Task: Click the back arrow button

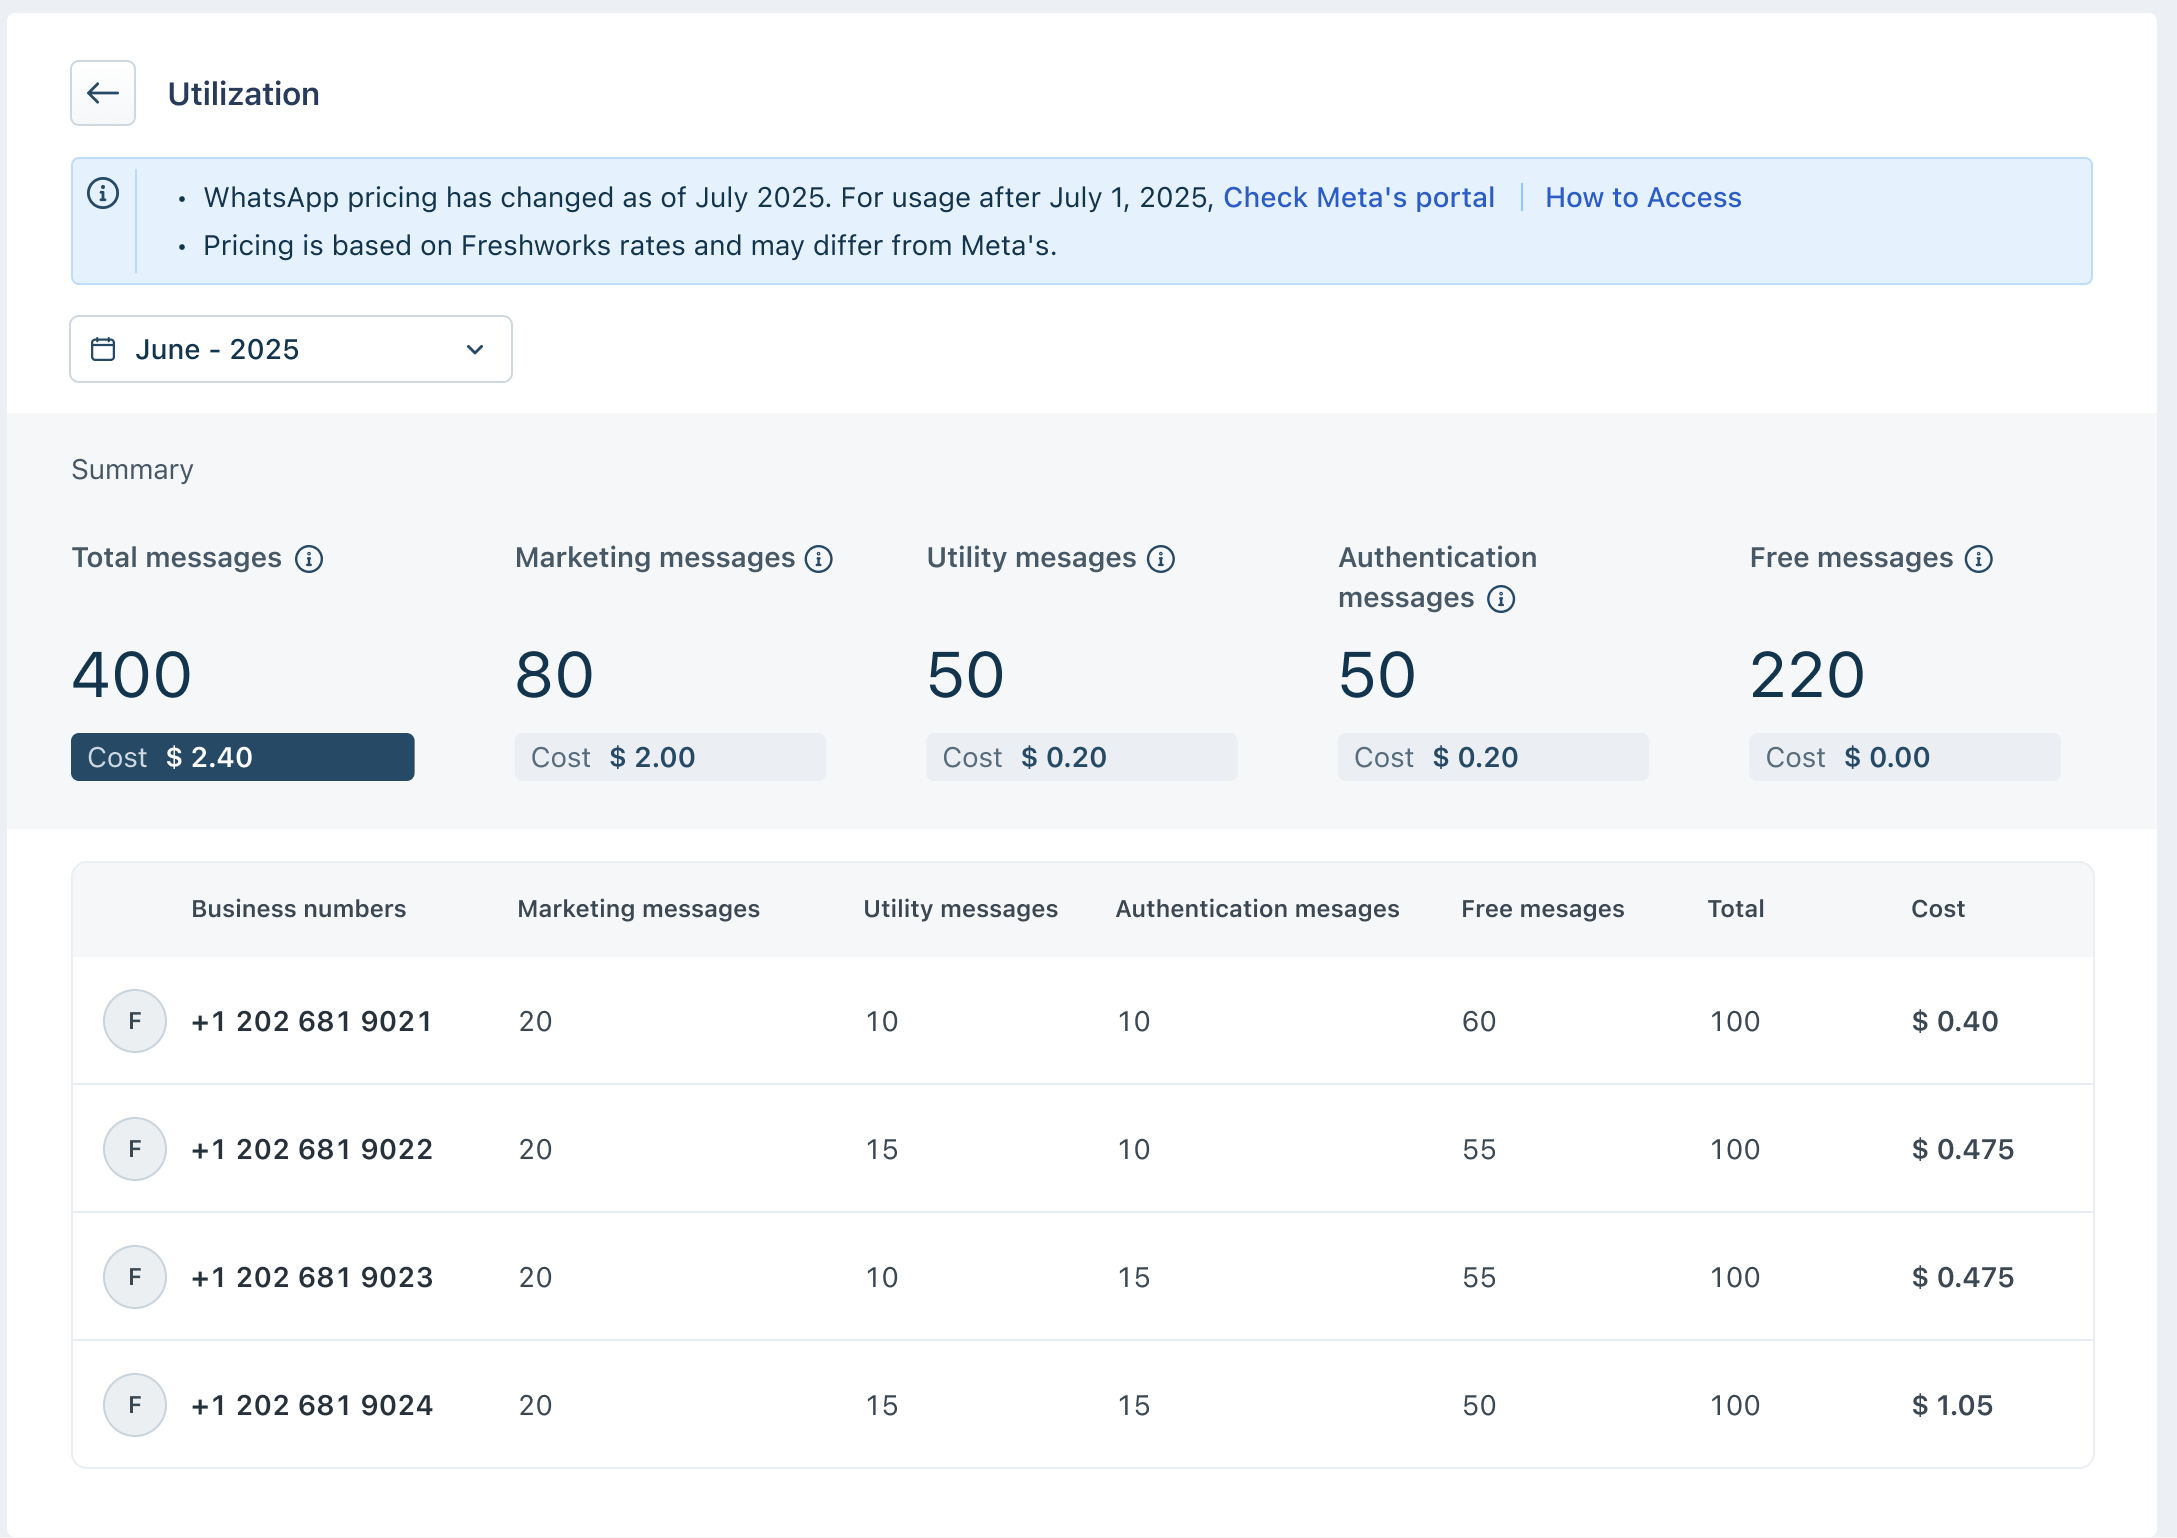Action: tap(103, 93)
